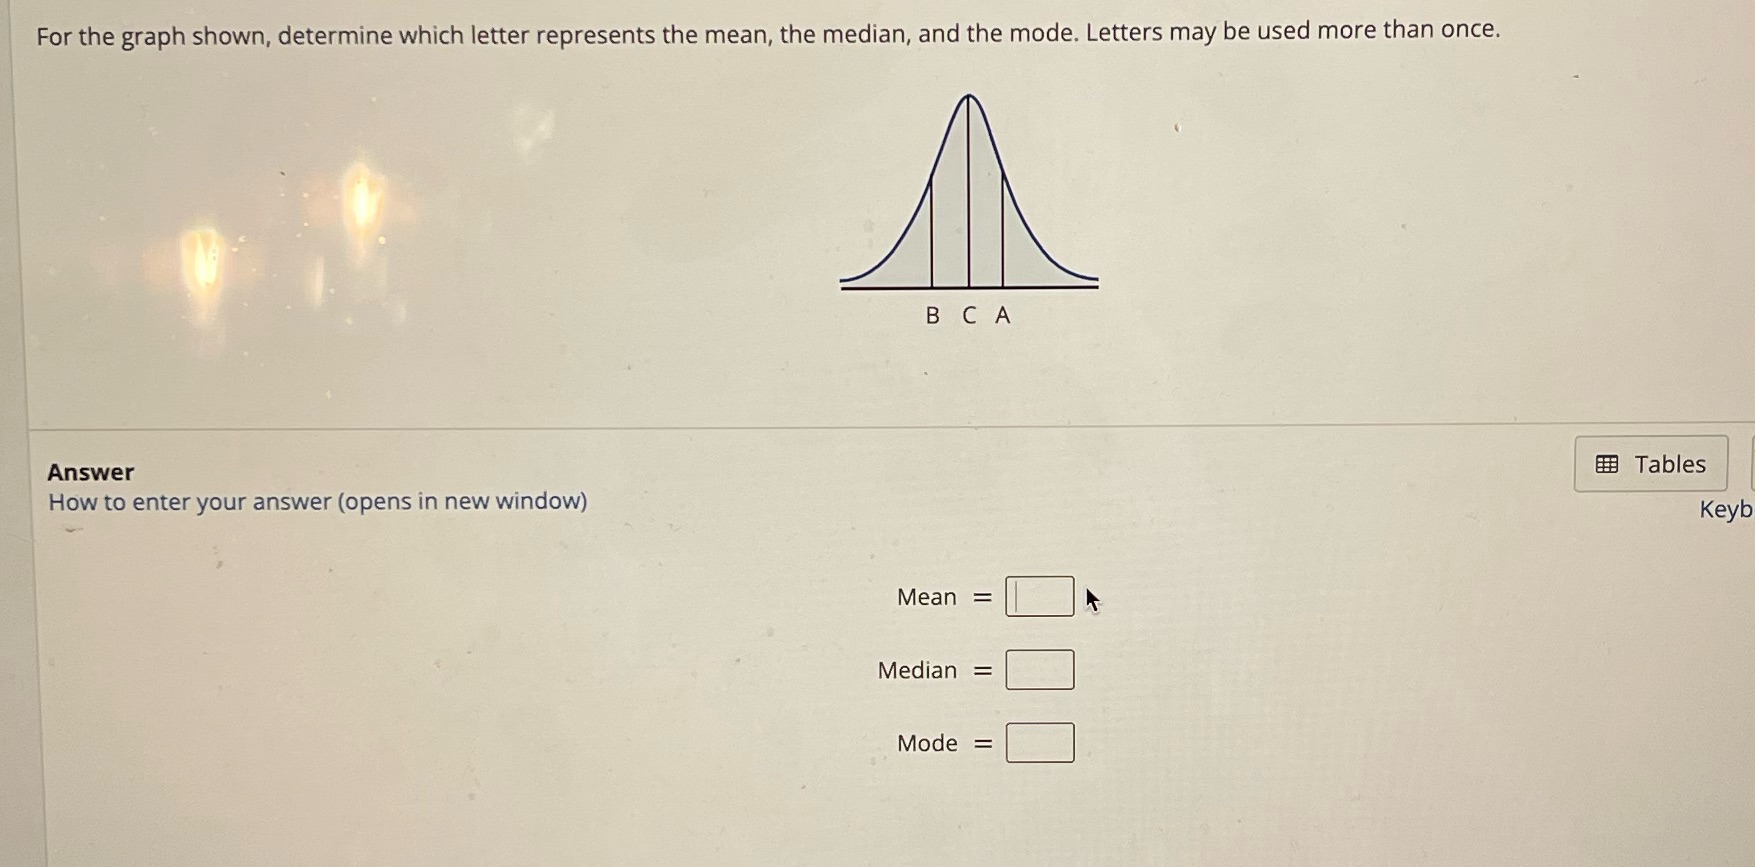1755x867 pixels.
Task: Click the Mean equals label
Action: pos(940,596)
